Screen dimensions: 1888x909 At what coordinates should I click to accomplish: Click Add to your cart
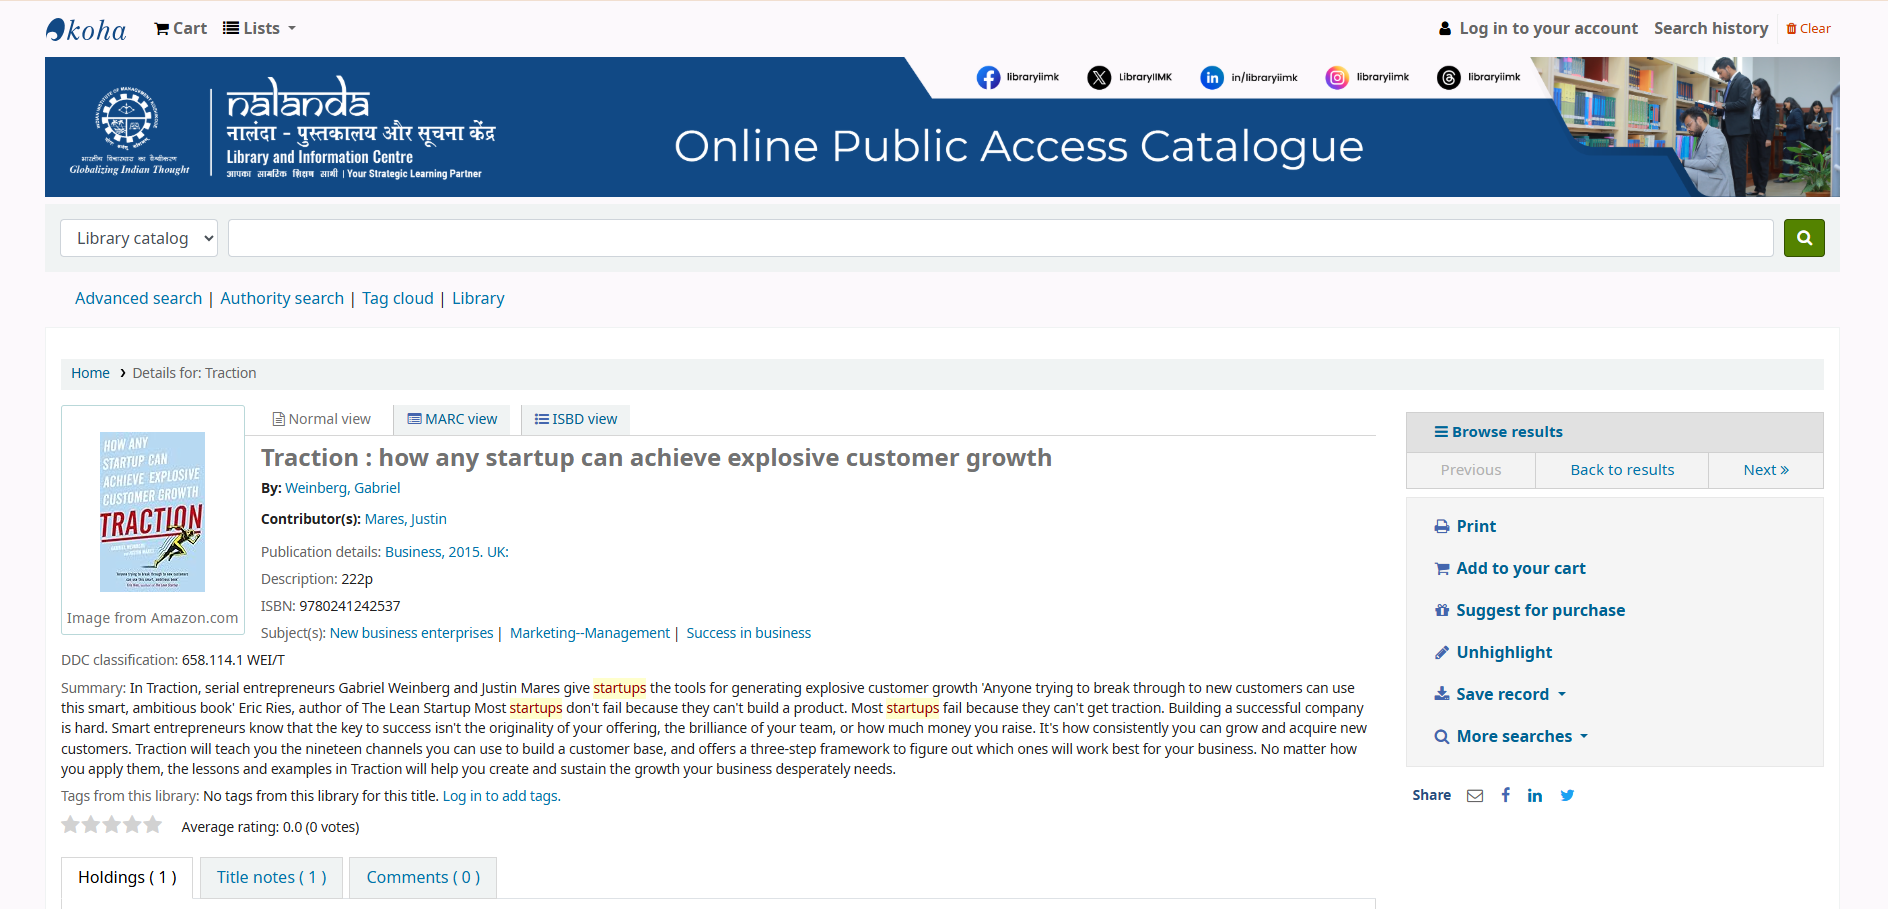click(1520, 568)
